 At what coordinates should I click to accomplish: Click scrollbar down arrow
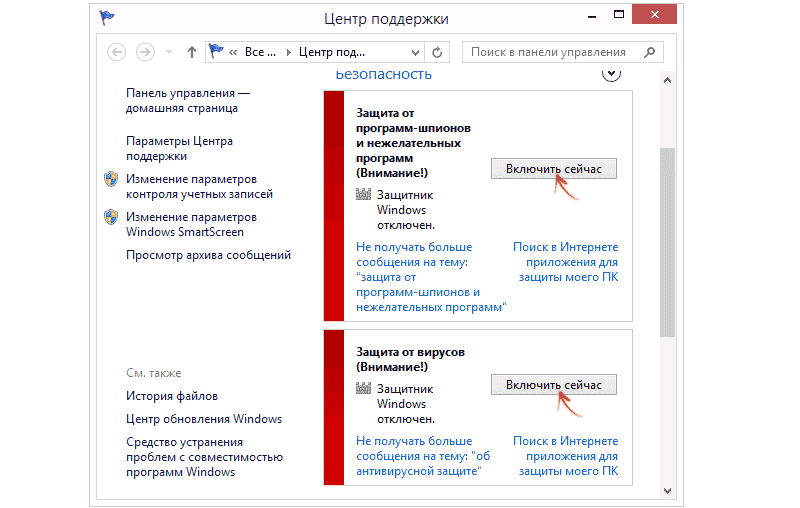click(x=667, y=491)
